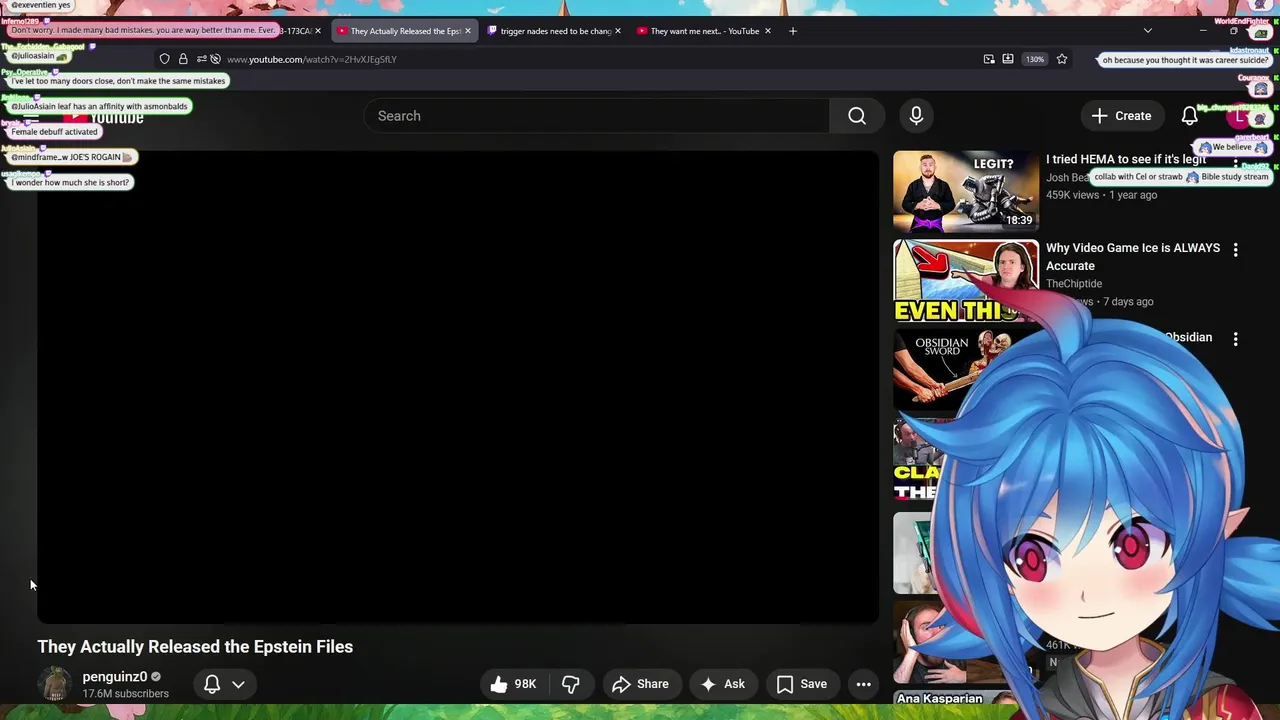Viewport: 1280px width, 720px height.
Task: Open 'EVEN THIS' video game ice thumbnail
Action: (966, 281)
